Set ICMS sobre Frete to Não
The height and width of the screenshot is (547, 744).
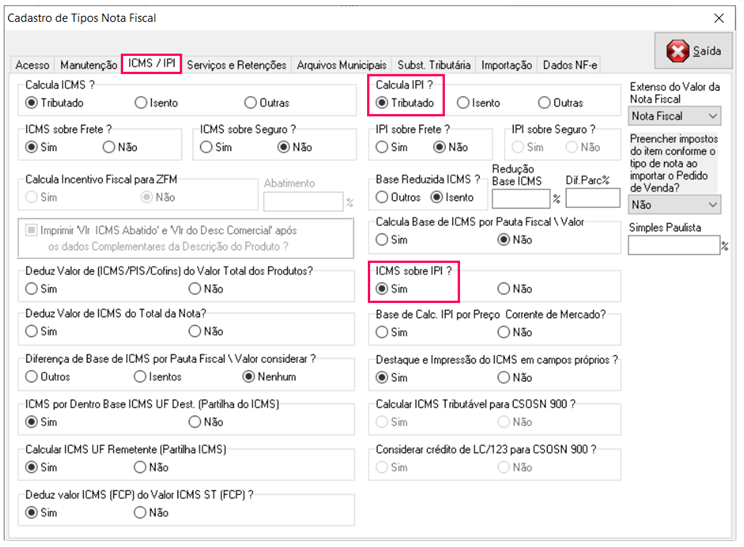[x=109, y=147]
